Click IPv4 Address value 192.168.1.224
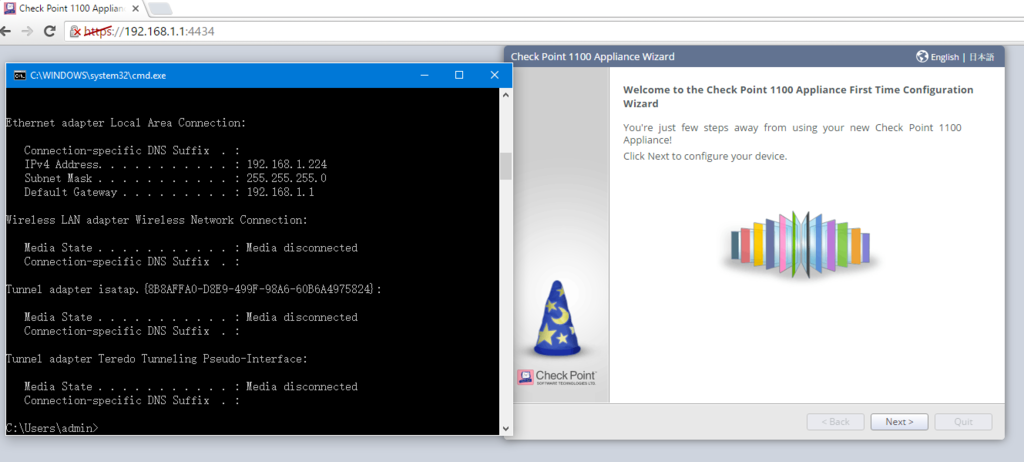1024x462 pixels. pos(287,164)
